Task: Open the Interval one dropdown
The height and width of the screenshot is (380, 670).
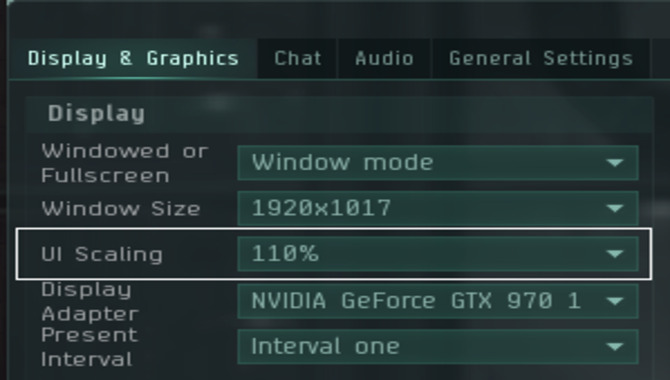Action: [438, 346]
